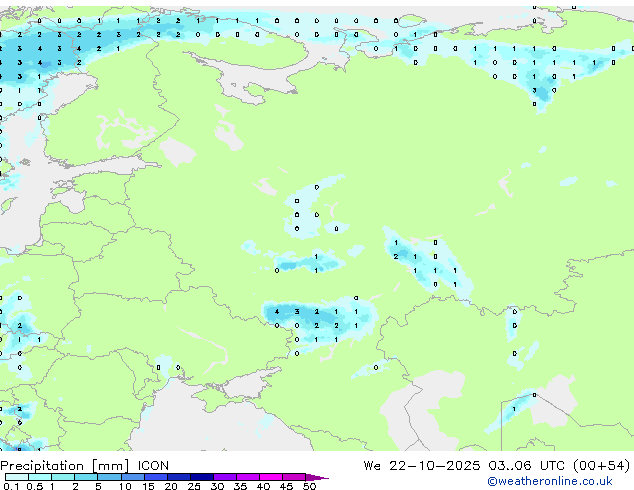This screenshot has height=490, width=634.
Task: Click the '03..06 UTC' time label
Action: click(526, 466)
